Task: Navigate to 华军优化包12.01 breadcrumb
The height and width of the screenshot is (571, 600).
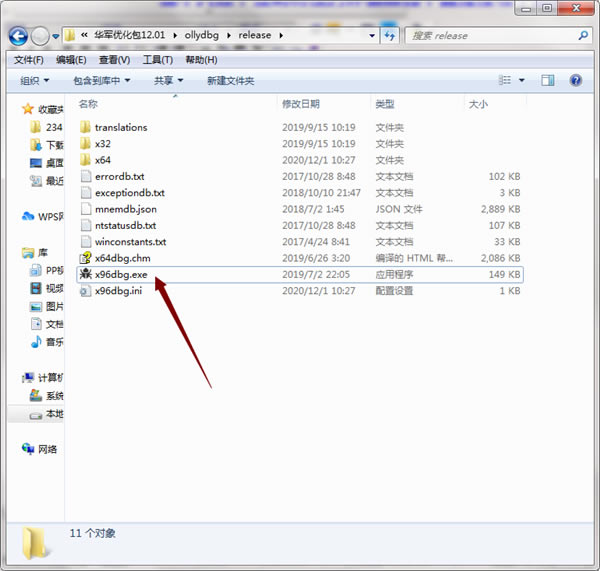Action: tap(129, 35)
